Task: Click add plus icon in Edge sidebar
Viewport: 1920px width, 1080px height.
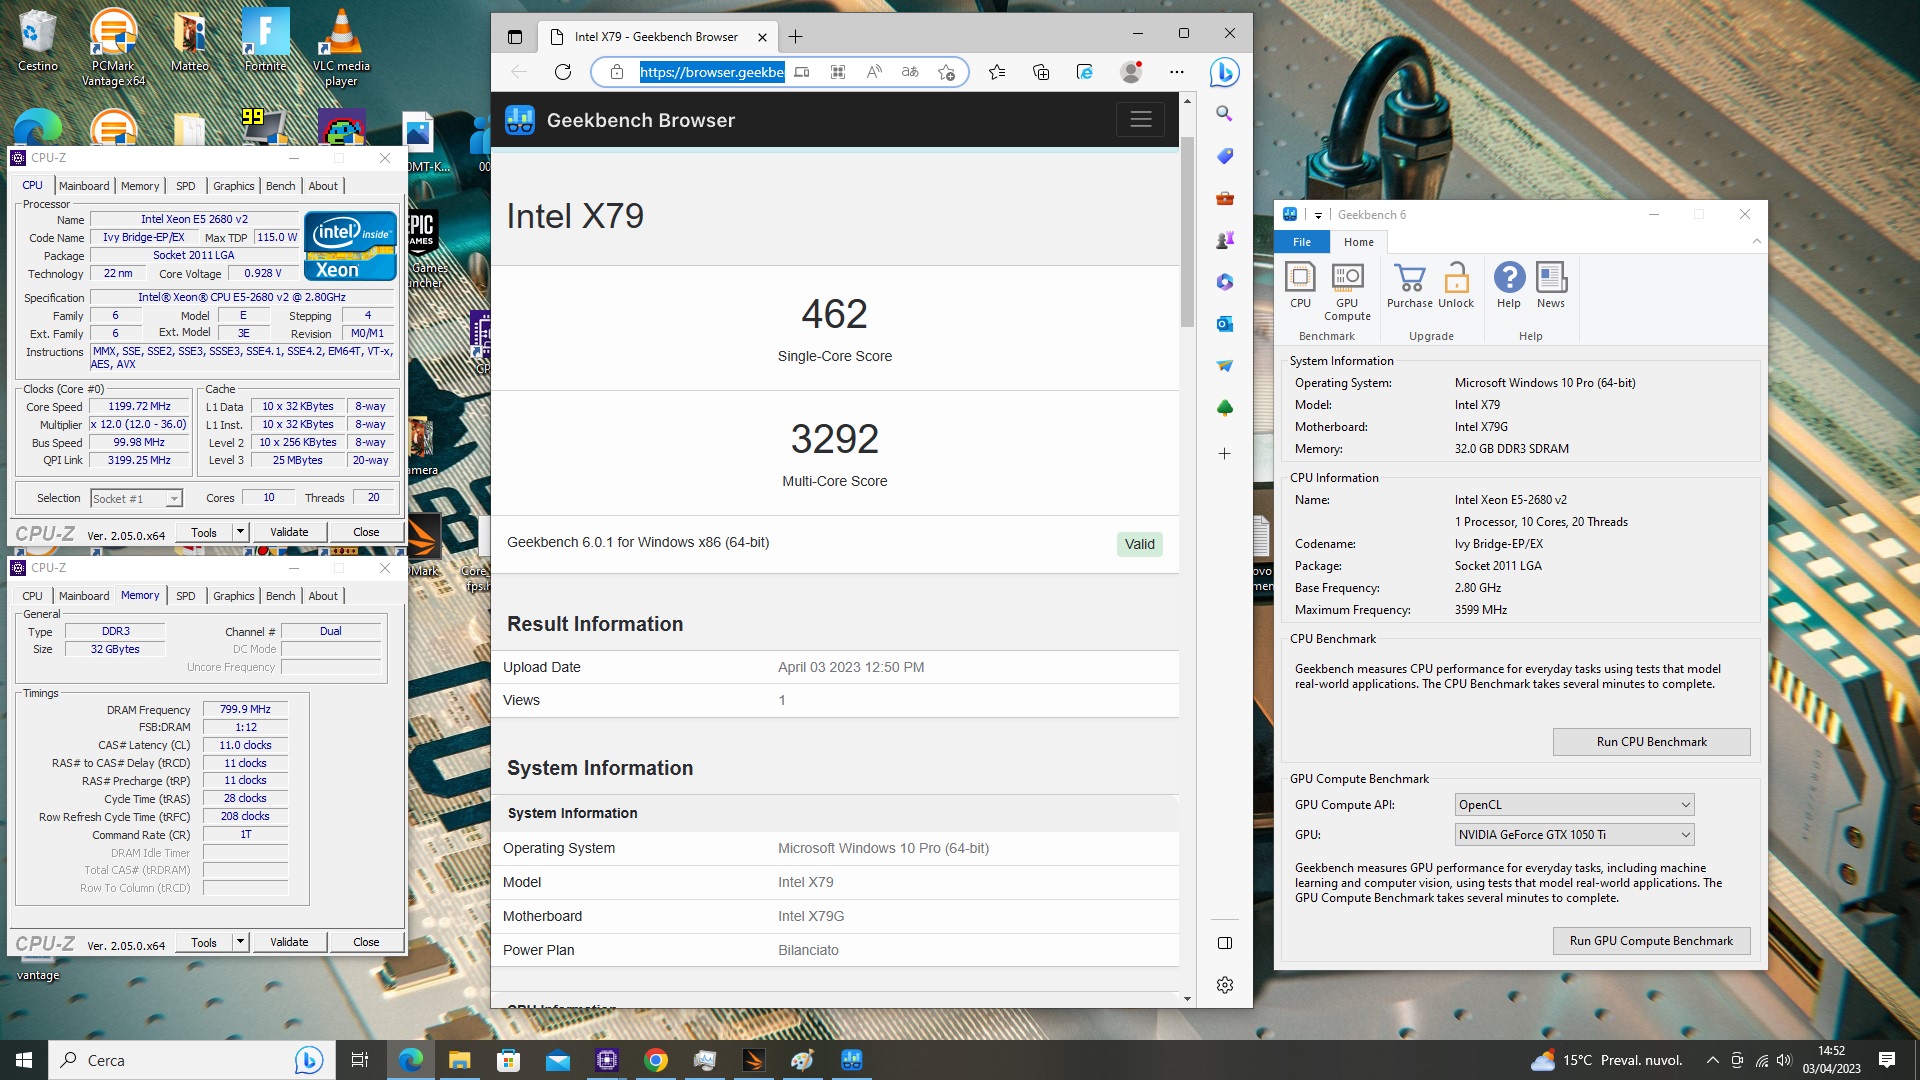Action: pyautogui.click(x=1224, y=453)
